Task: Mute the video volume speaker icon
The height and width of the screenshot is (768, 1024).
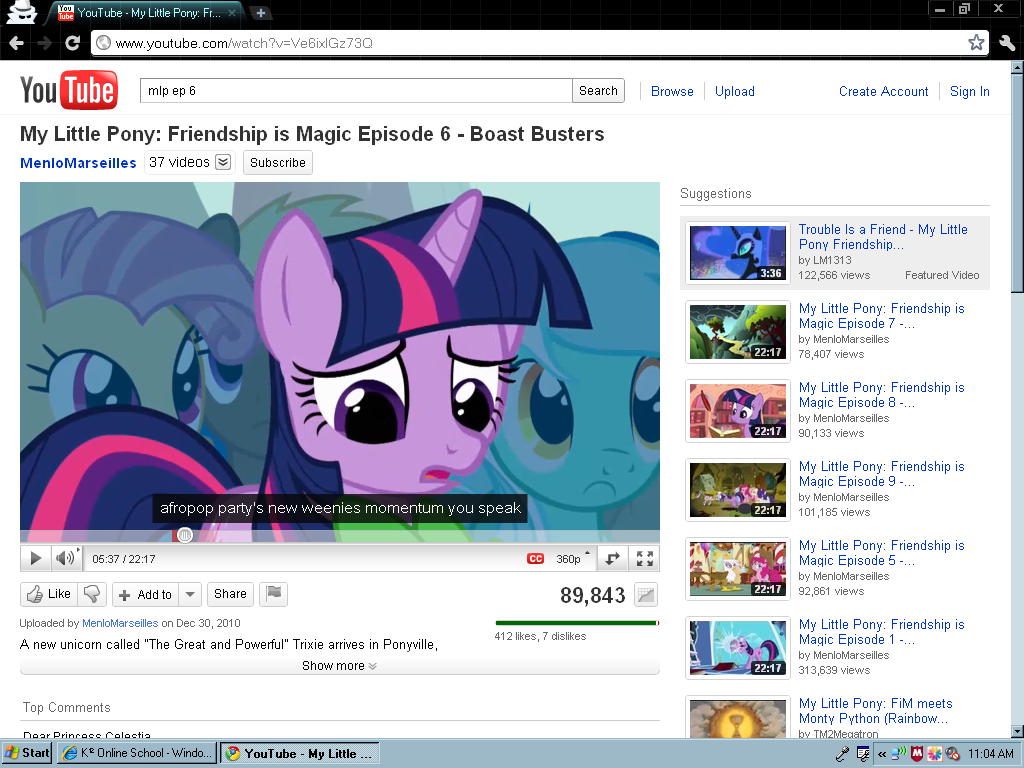Action: tap(65, 558)
